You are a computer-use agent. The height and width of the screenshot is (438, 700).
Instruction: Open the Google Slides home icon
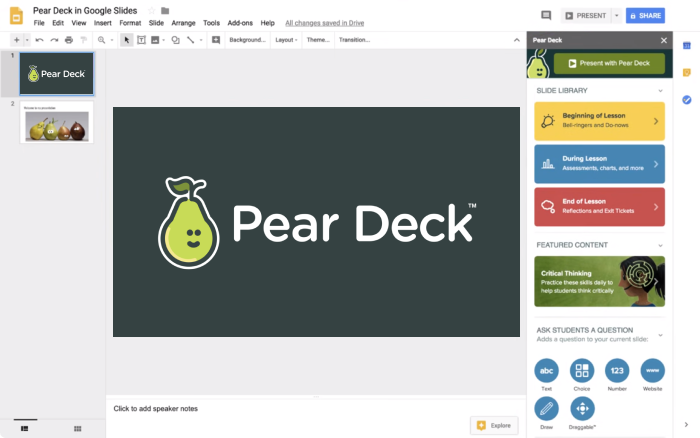[16, 16]
